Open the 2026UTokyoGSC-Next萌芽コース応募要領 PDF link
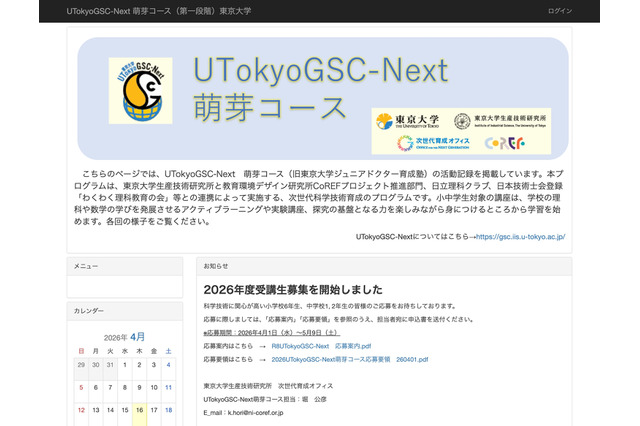Viewport: 640px width, 426px height. point(350,359)
